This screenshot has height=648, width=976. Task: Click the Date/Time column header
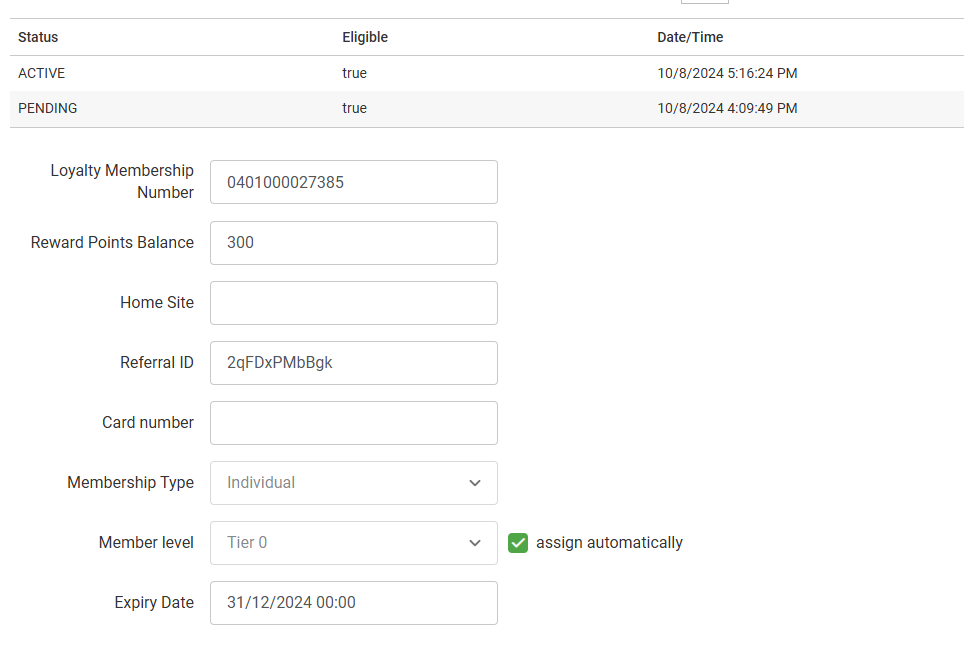click(690, 37)
